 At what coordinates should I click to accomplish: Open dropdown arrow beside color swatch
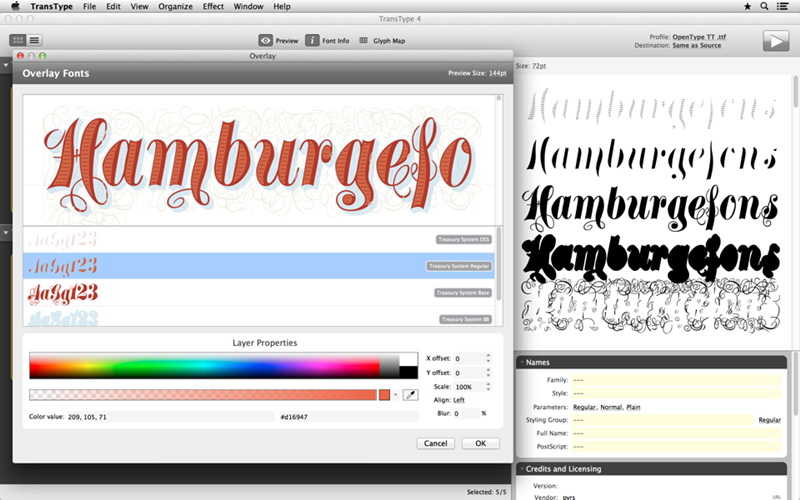pos(395,395)
